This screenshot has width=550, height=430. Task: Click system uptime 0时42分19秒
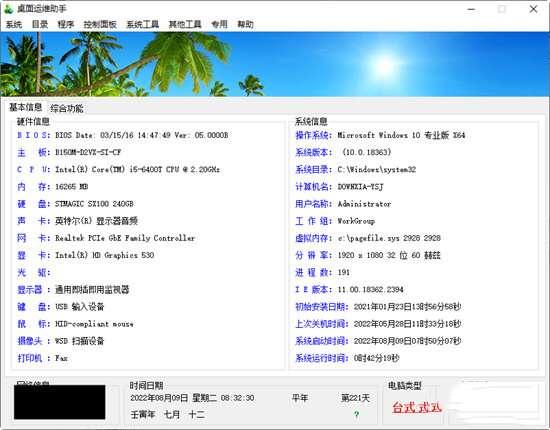(376, 358)
